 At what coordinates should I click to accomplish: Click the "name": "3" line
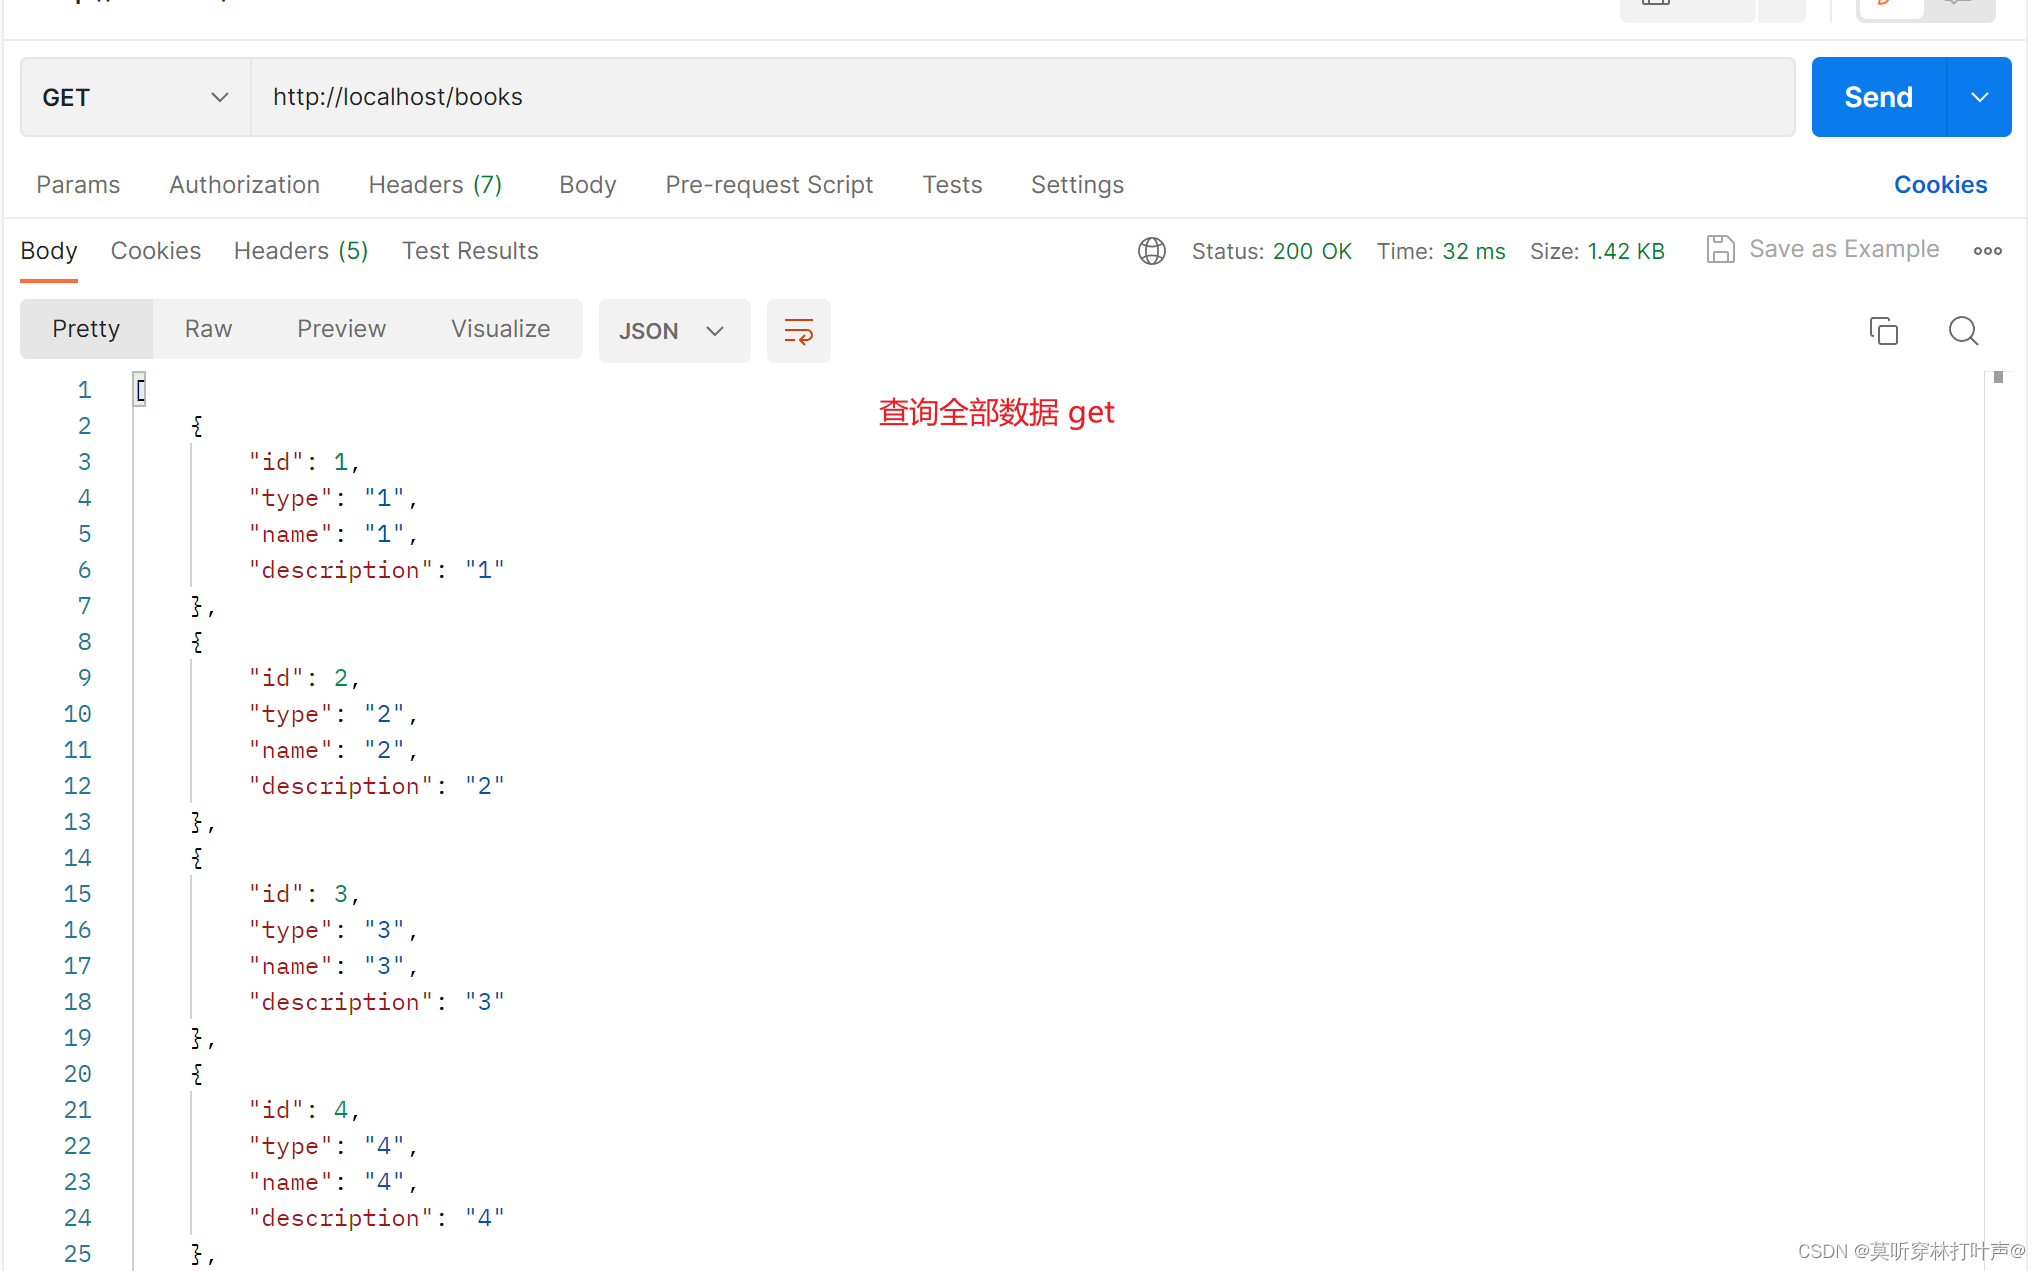pyautogui.click(x=333, y=966)
